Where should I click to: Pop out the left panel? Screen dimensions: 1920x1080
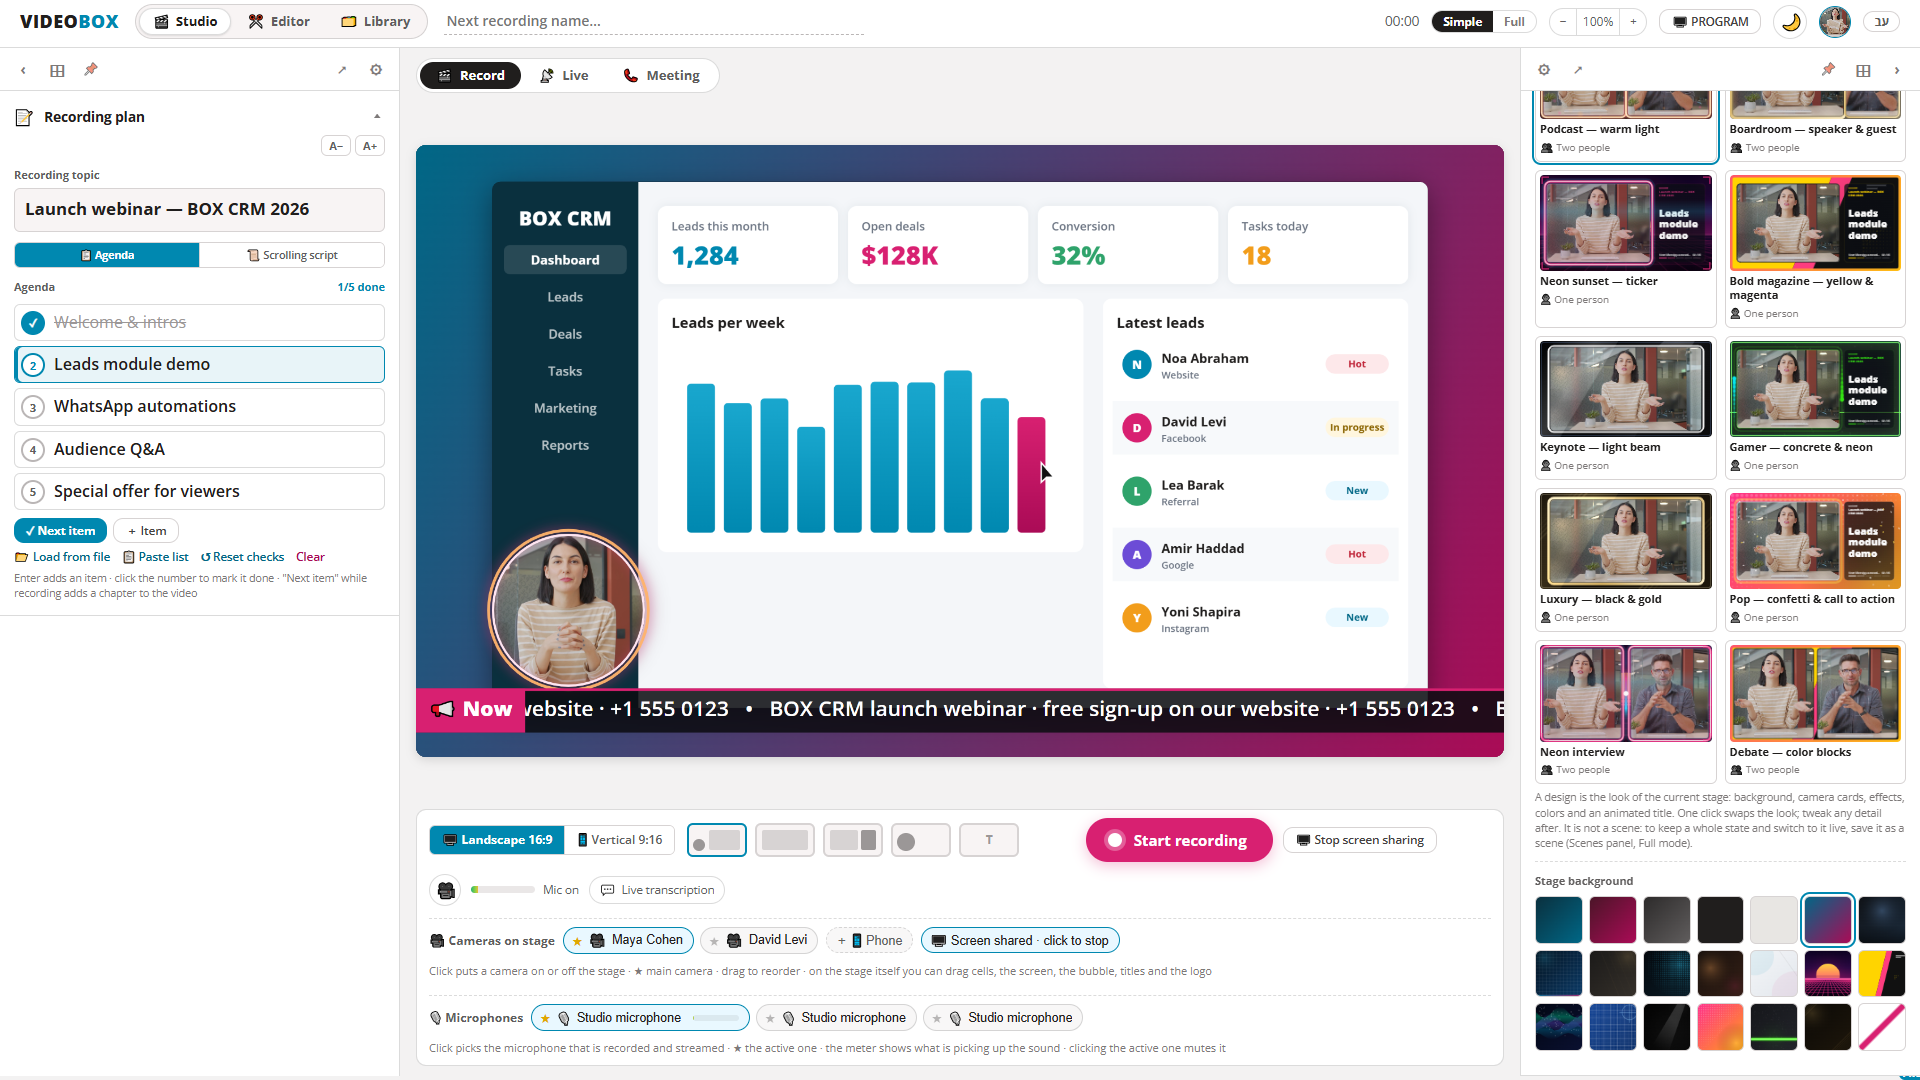click(x=342, y=70)
